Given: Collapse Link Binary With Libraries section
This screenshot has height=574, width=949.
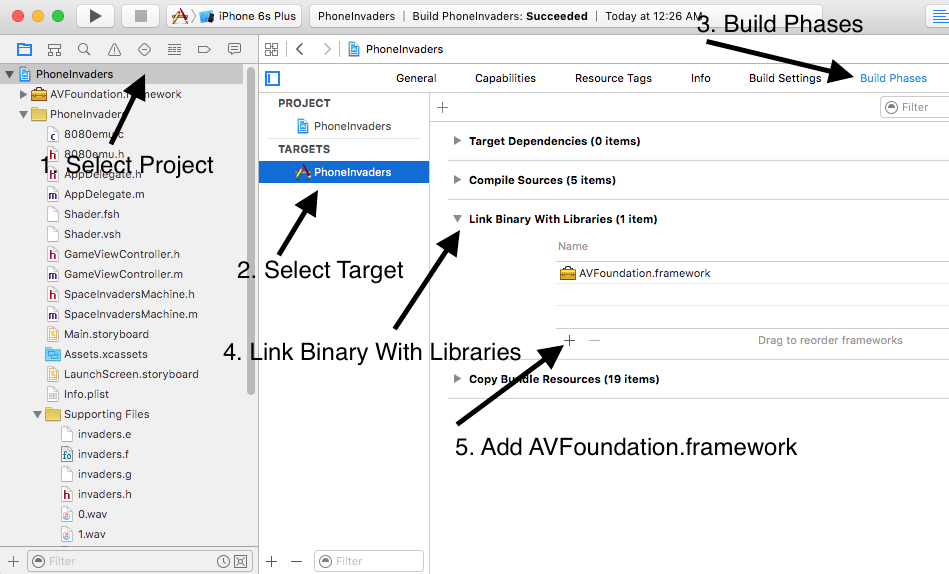Looking at the screenshot, I should point(458,219).
